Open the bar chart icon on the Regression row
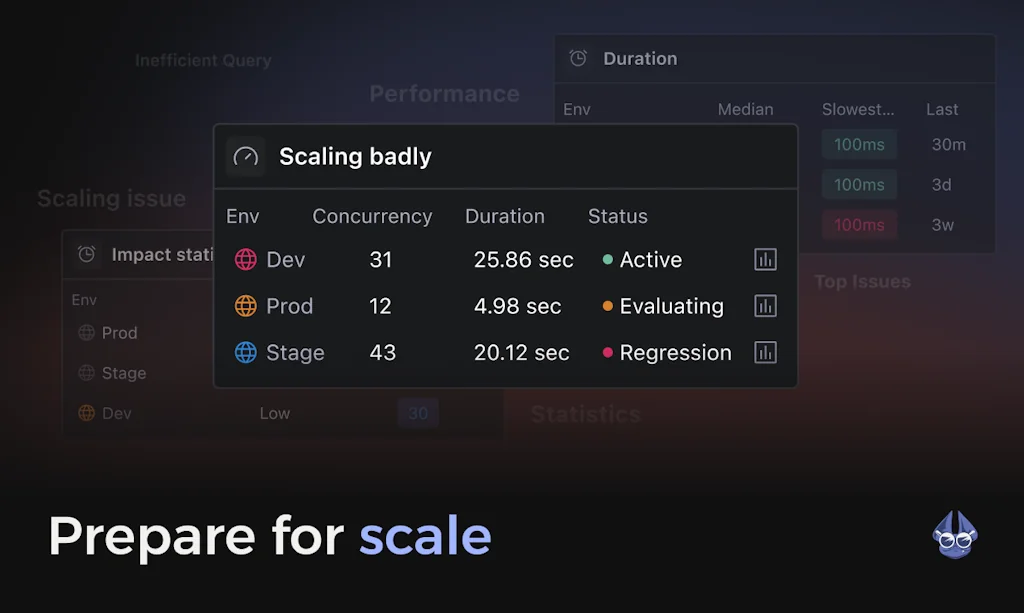This screenshot has height=613, width=1024. [x=766, y=352]
